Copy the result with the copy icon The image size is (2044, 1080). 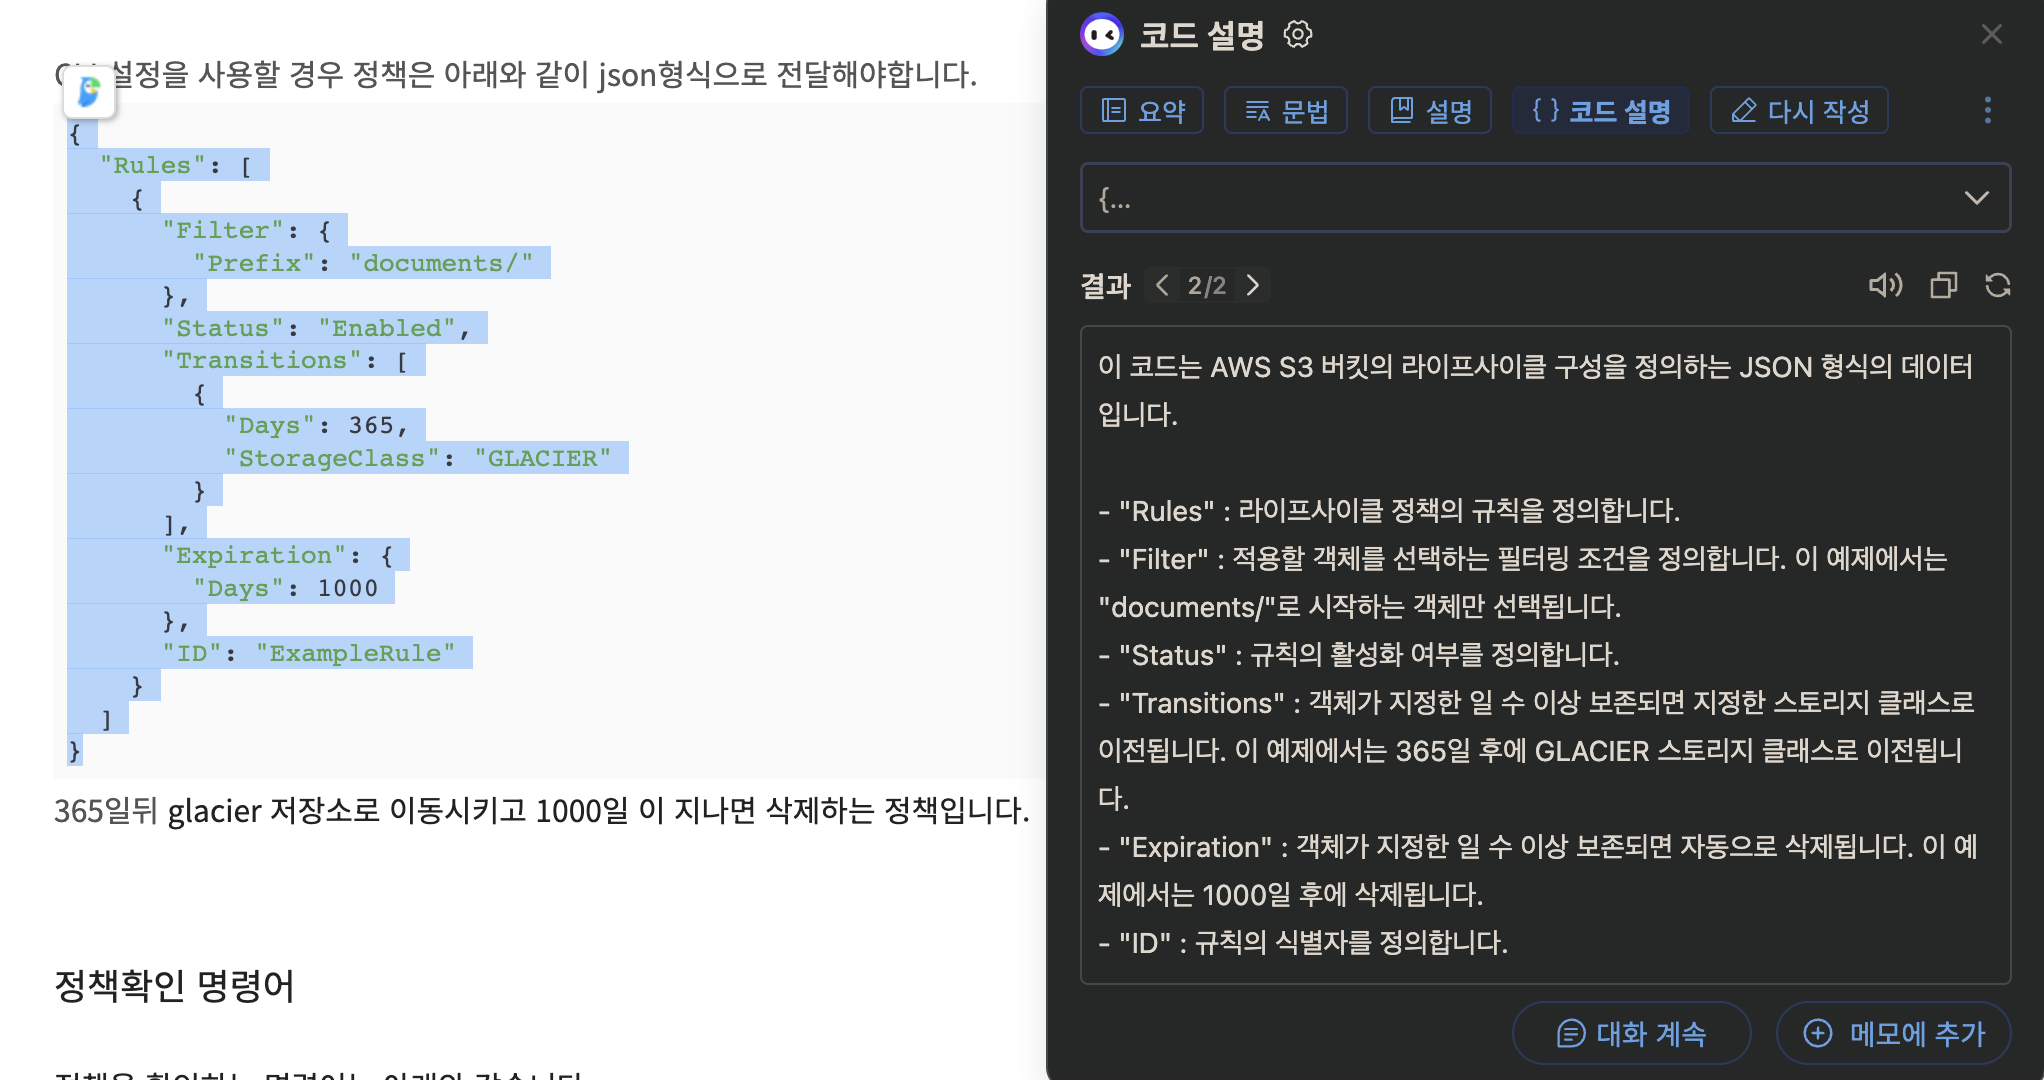pyautogui.click(x=1943, y=286)
